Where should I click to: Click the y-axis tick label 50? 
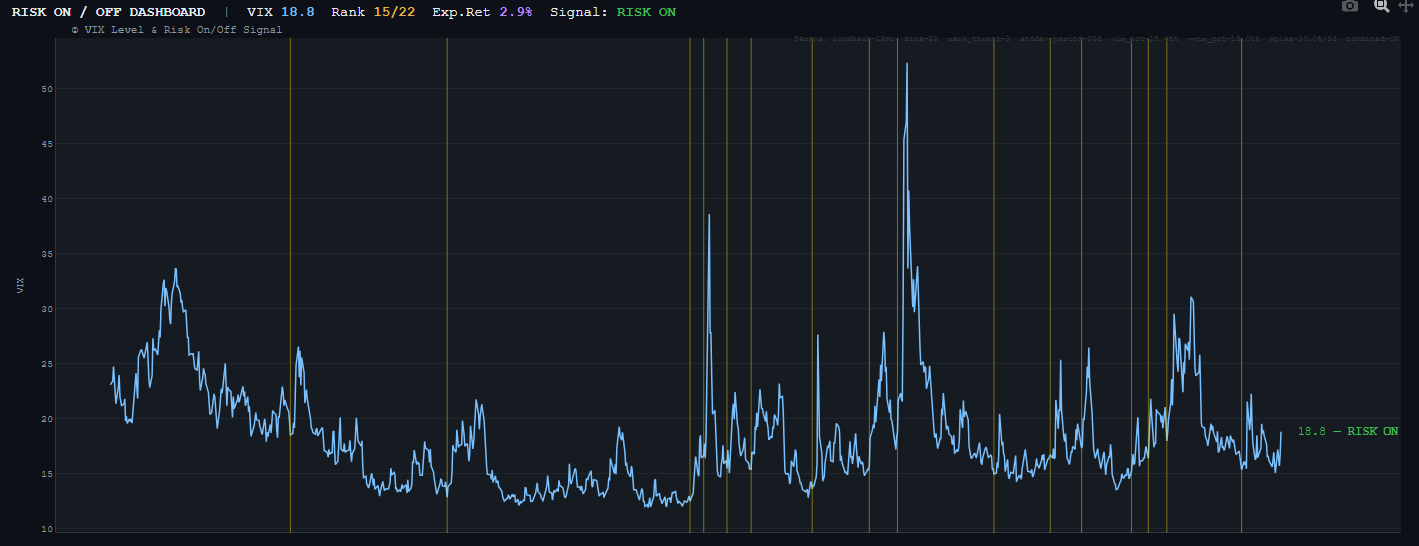coord(46,89)
